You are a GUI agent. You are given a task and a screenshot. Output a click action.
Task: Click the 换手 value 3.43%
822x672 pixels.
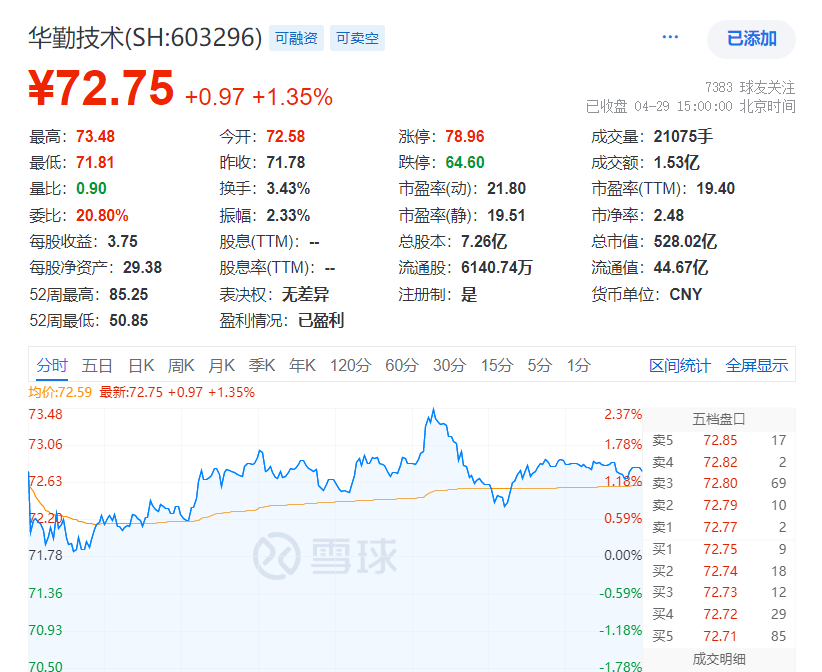click(x=288, y=189)
